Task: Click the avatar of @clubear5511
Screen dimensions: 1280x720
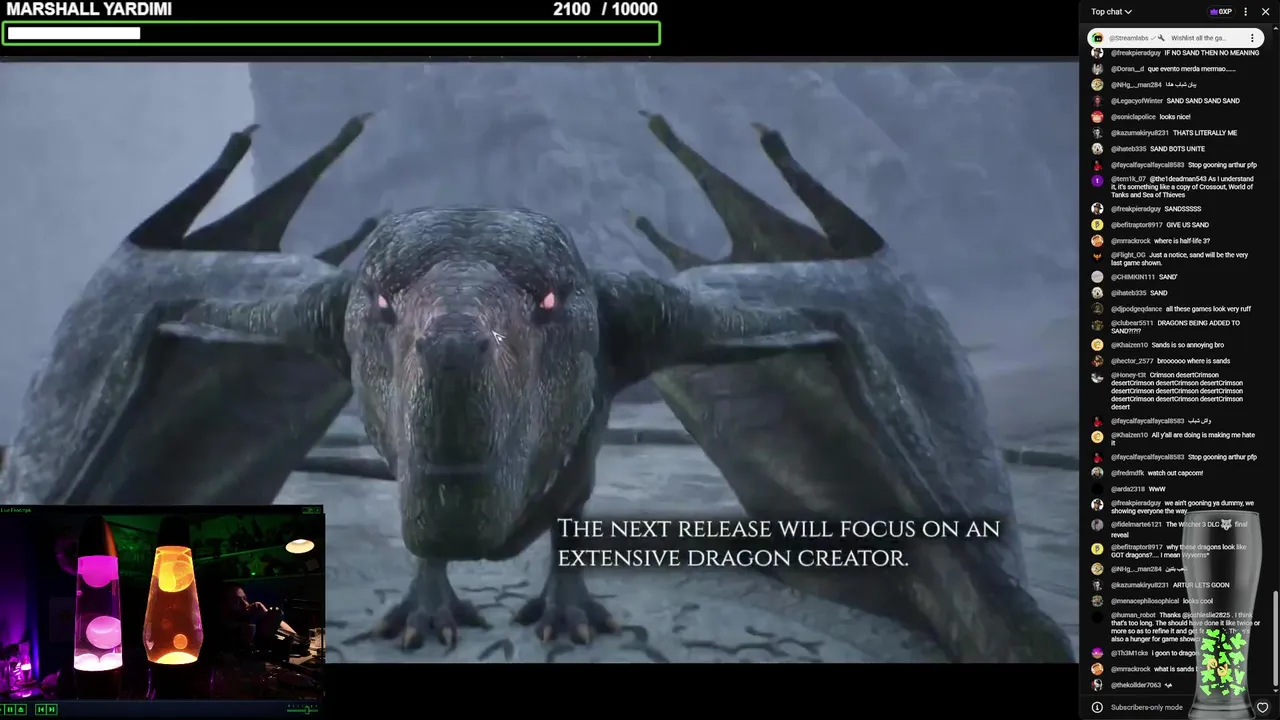Action: [1097, 325]
